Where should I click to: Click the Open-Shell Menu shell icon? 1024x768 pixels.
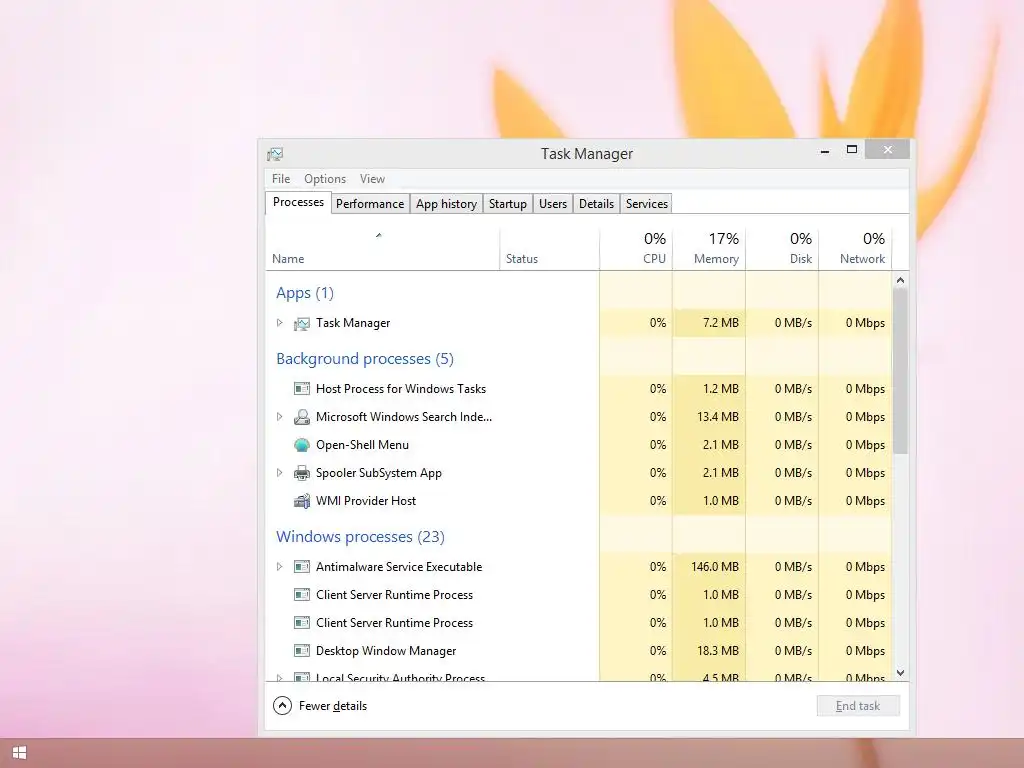[x=302, y=445]
